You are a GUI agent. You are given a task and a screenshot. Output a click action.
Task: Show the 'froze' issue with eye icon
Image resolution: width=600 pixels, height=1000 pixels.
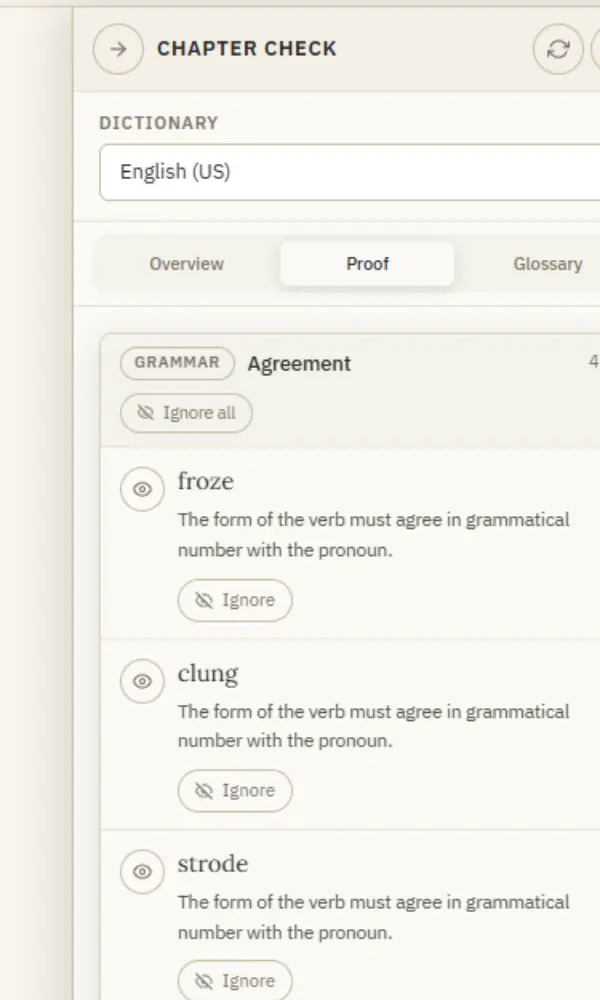click(x=142, y=489)
